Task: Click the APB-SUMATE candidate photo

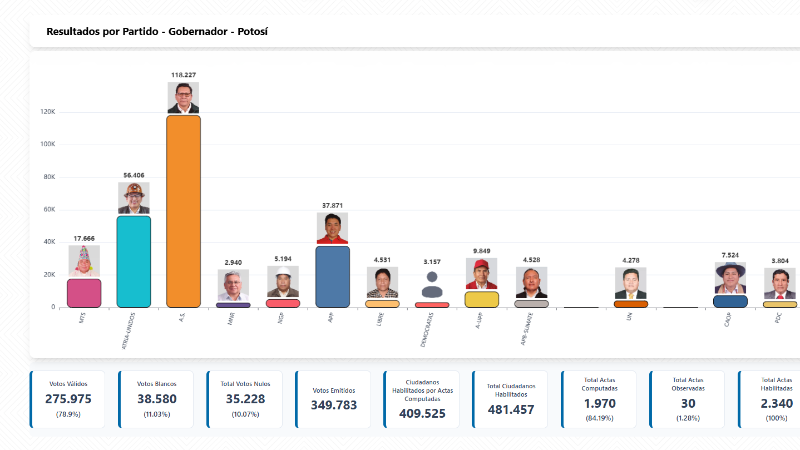Action: pyautogui.click(x=530, y=283)
